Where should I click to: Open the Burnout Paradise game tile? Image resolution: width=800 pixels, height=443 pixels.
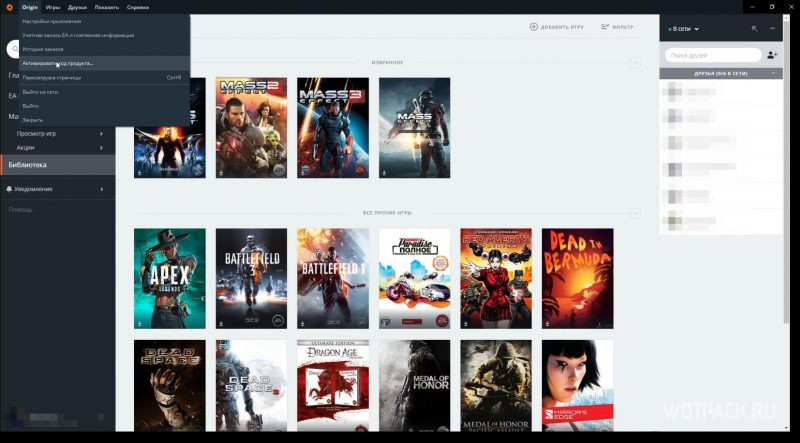[x=415, y=279]
